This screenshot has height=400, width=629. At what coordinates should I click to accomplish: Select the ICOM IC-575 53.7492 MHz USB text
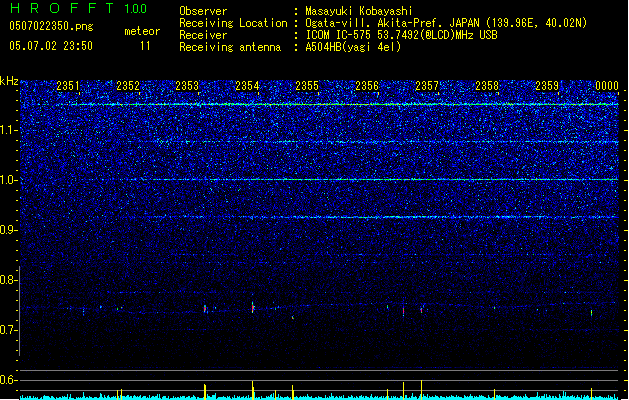[x=401, y=35]
